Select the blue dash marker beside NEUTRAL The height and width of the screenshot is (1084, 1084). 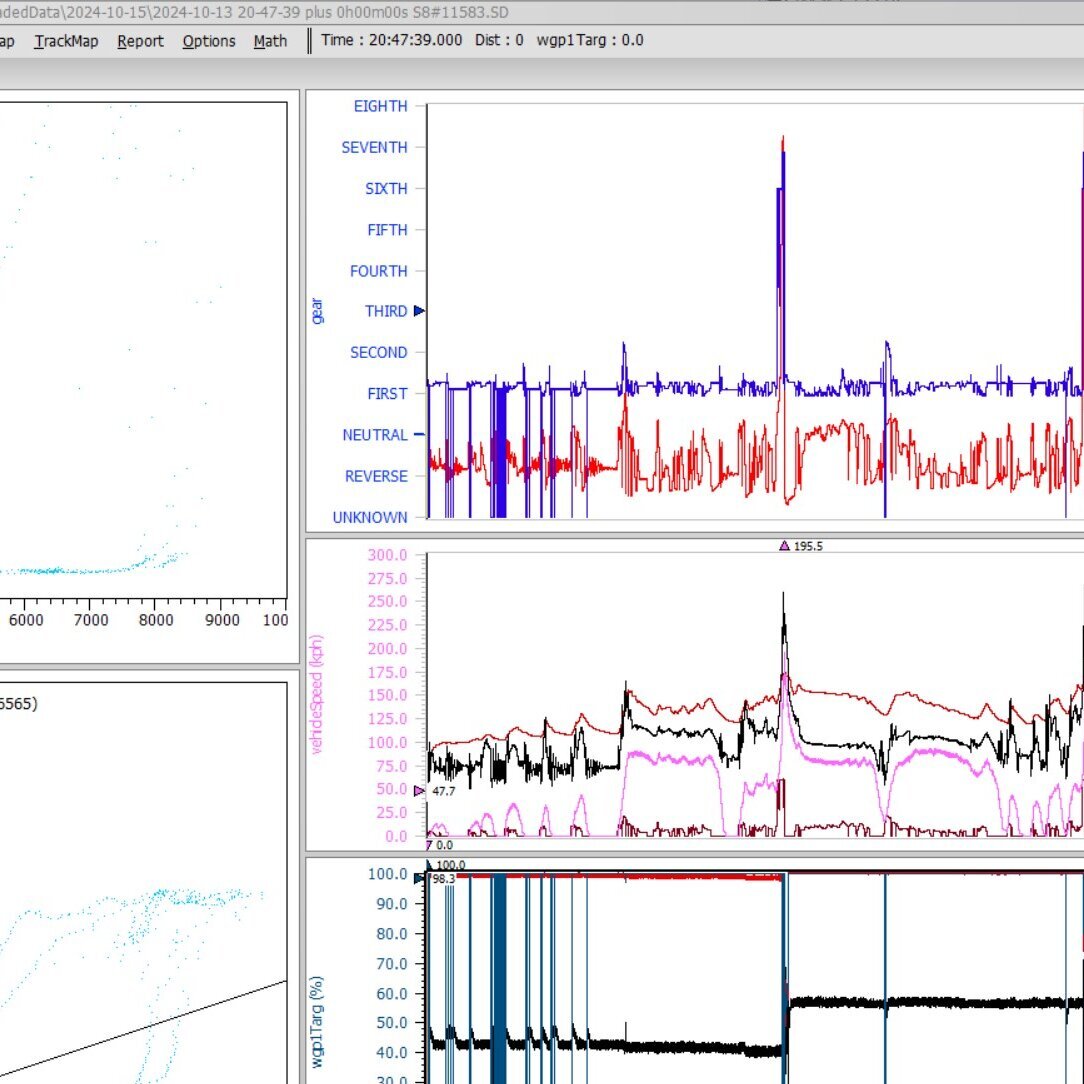pyautogui.click(x=419, y=434)
